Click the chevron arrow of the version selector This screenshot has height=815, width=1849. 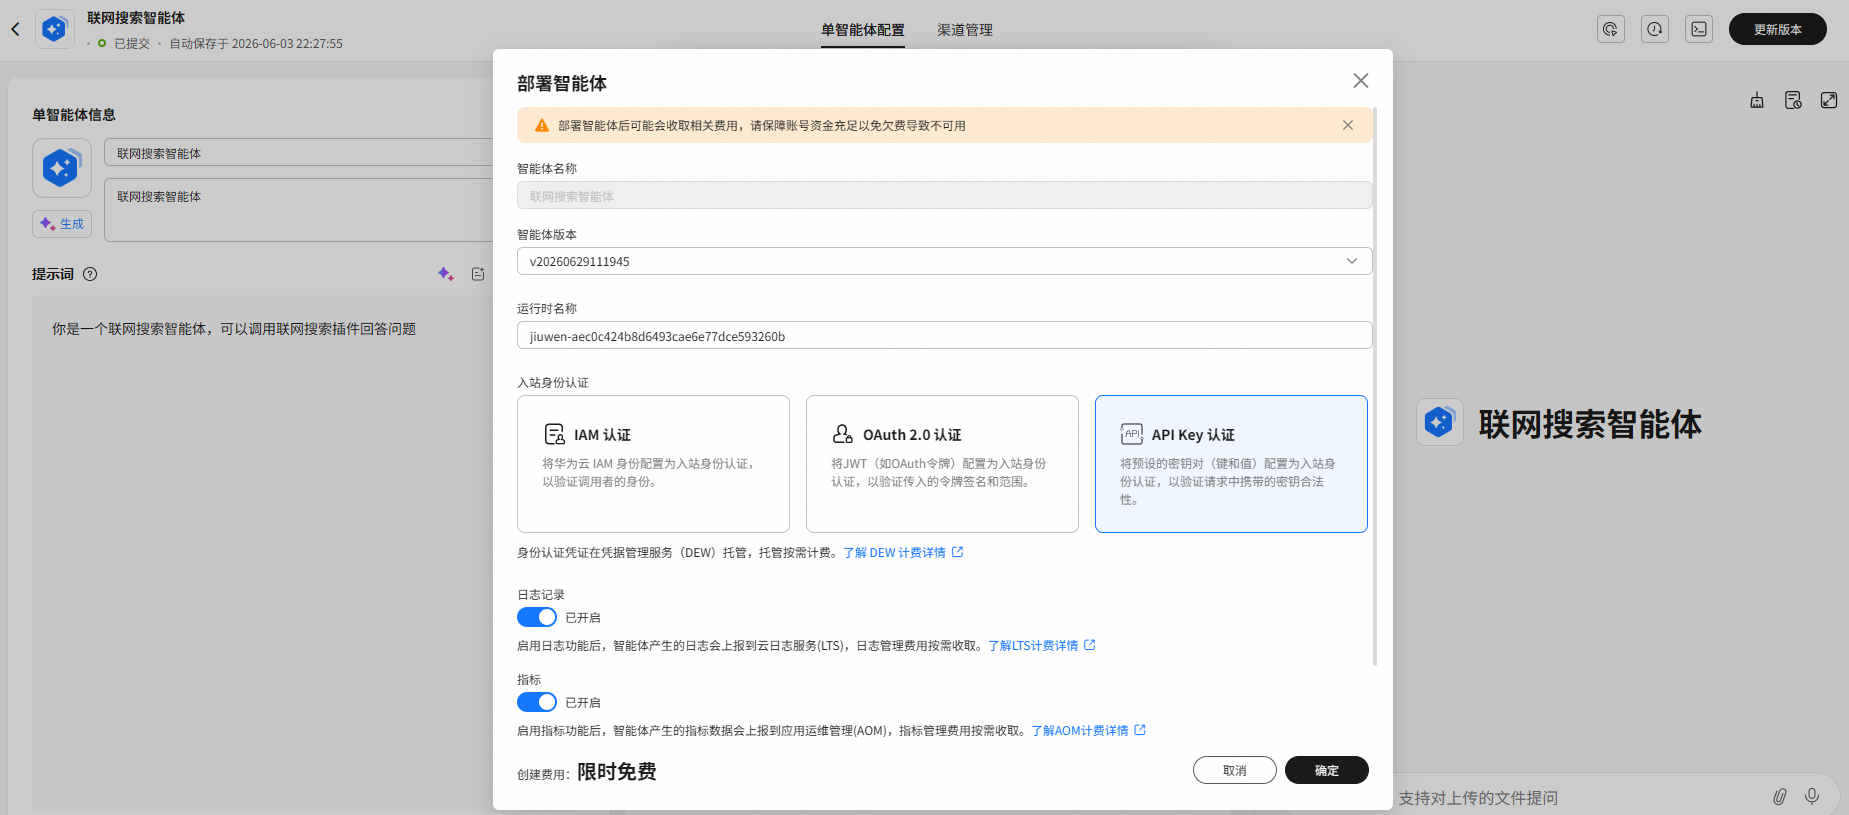[x=1352, y=261]
